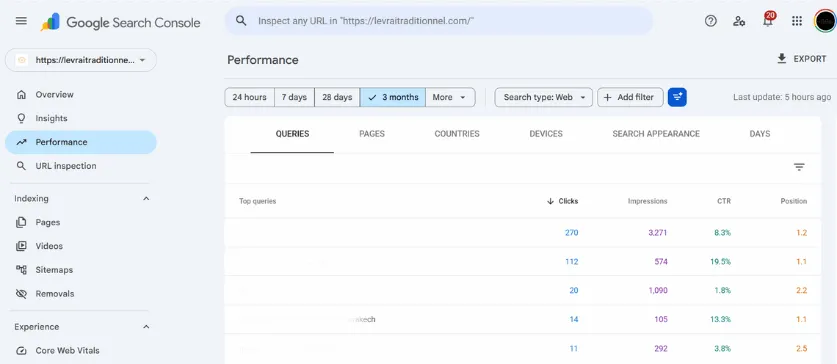
Task: Click the 19.5% CTR value
Action: tap(721, 262)
